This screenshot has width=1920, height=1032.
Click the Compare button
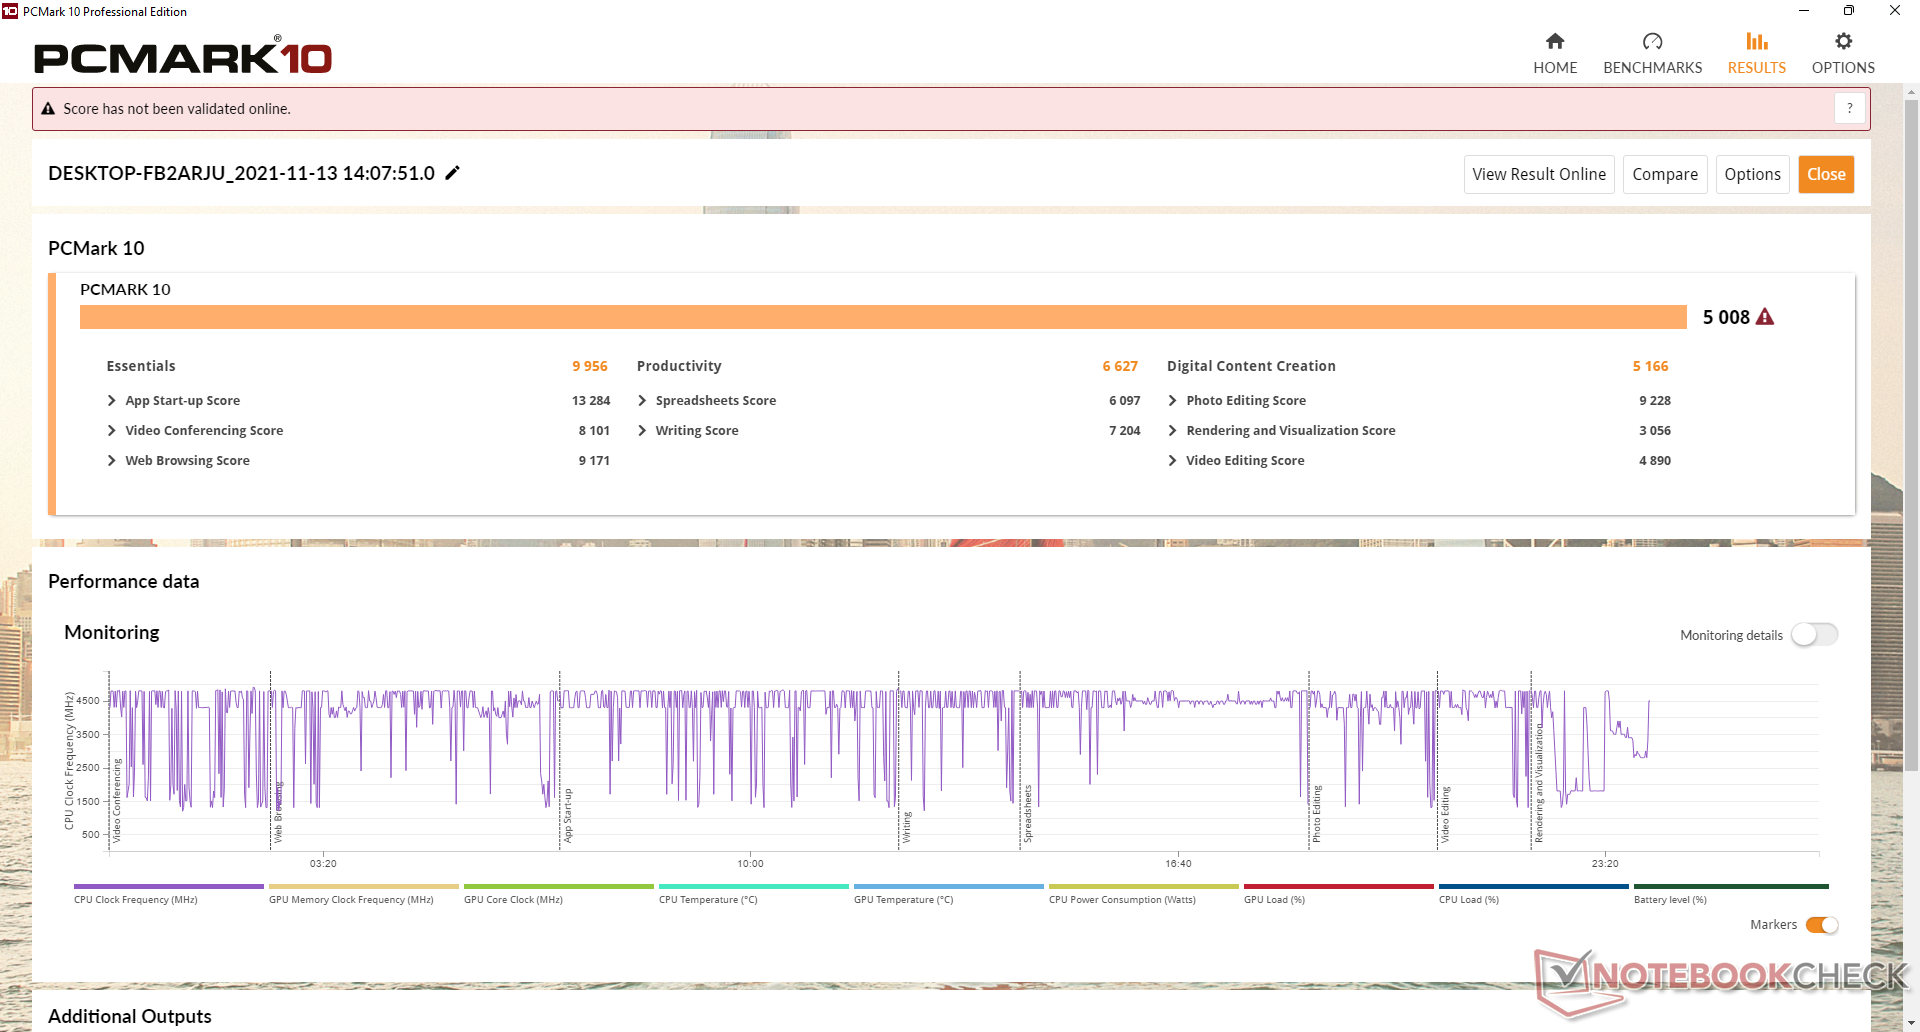[1665, 174]
